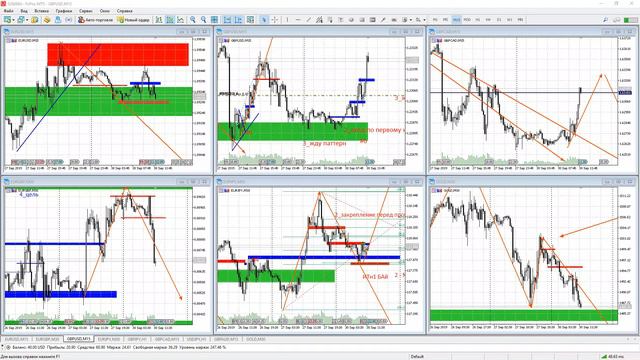Select the M15 timeframe
Image resolution: width=640 pixels, height=360 pixels.
point(456,20)
